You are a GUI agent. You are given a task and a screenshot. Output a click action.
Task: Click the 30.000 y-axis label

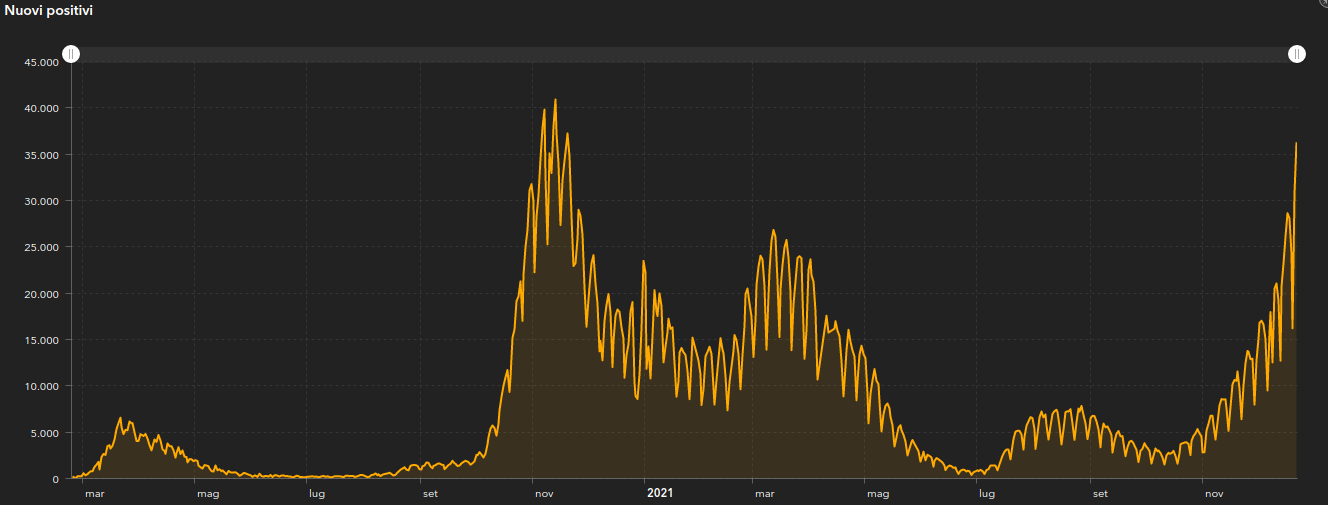tap(42, 201)
